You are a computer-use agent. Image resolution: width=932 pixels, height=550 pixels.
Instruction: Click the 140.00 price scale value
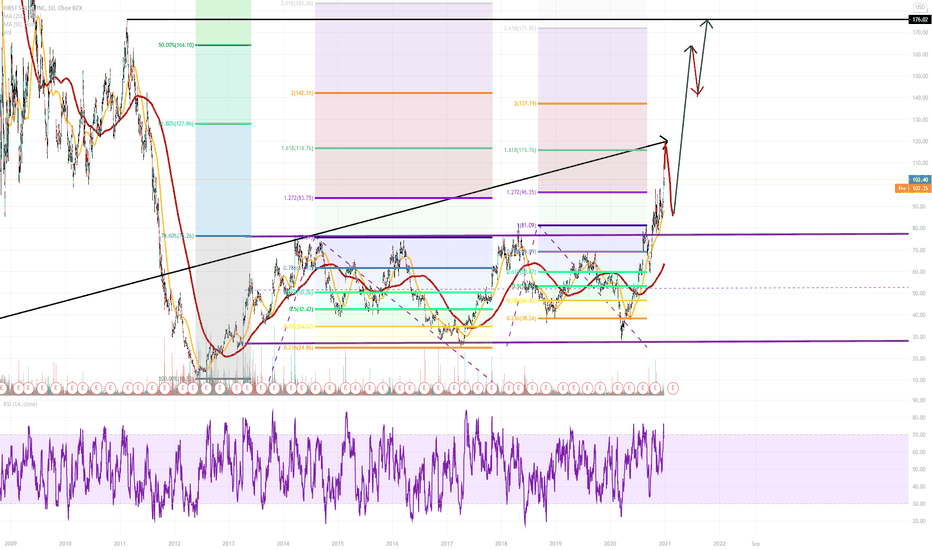coord(920,98)
